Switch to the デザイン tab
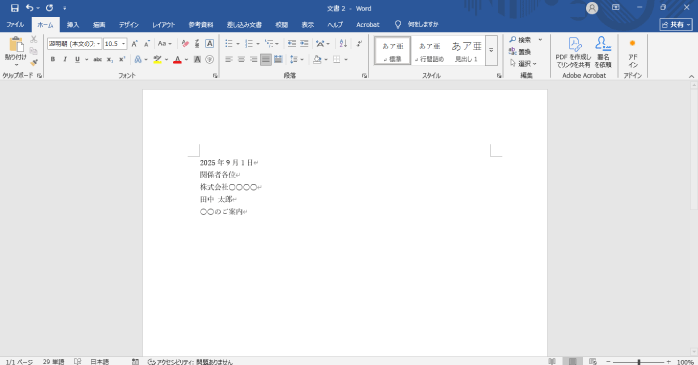The height and width of the screenshot is (365, 698). (x=129, y=25)
